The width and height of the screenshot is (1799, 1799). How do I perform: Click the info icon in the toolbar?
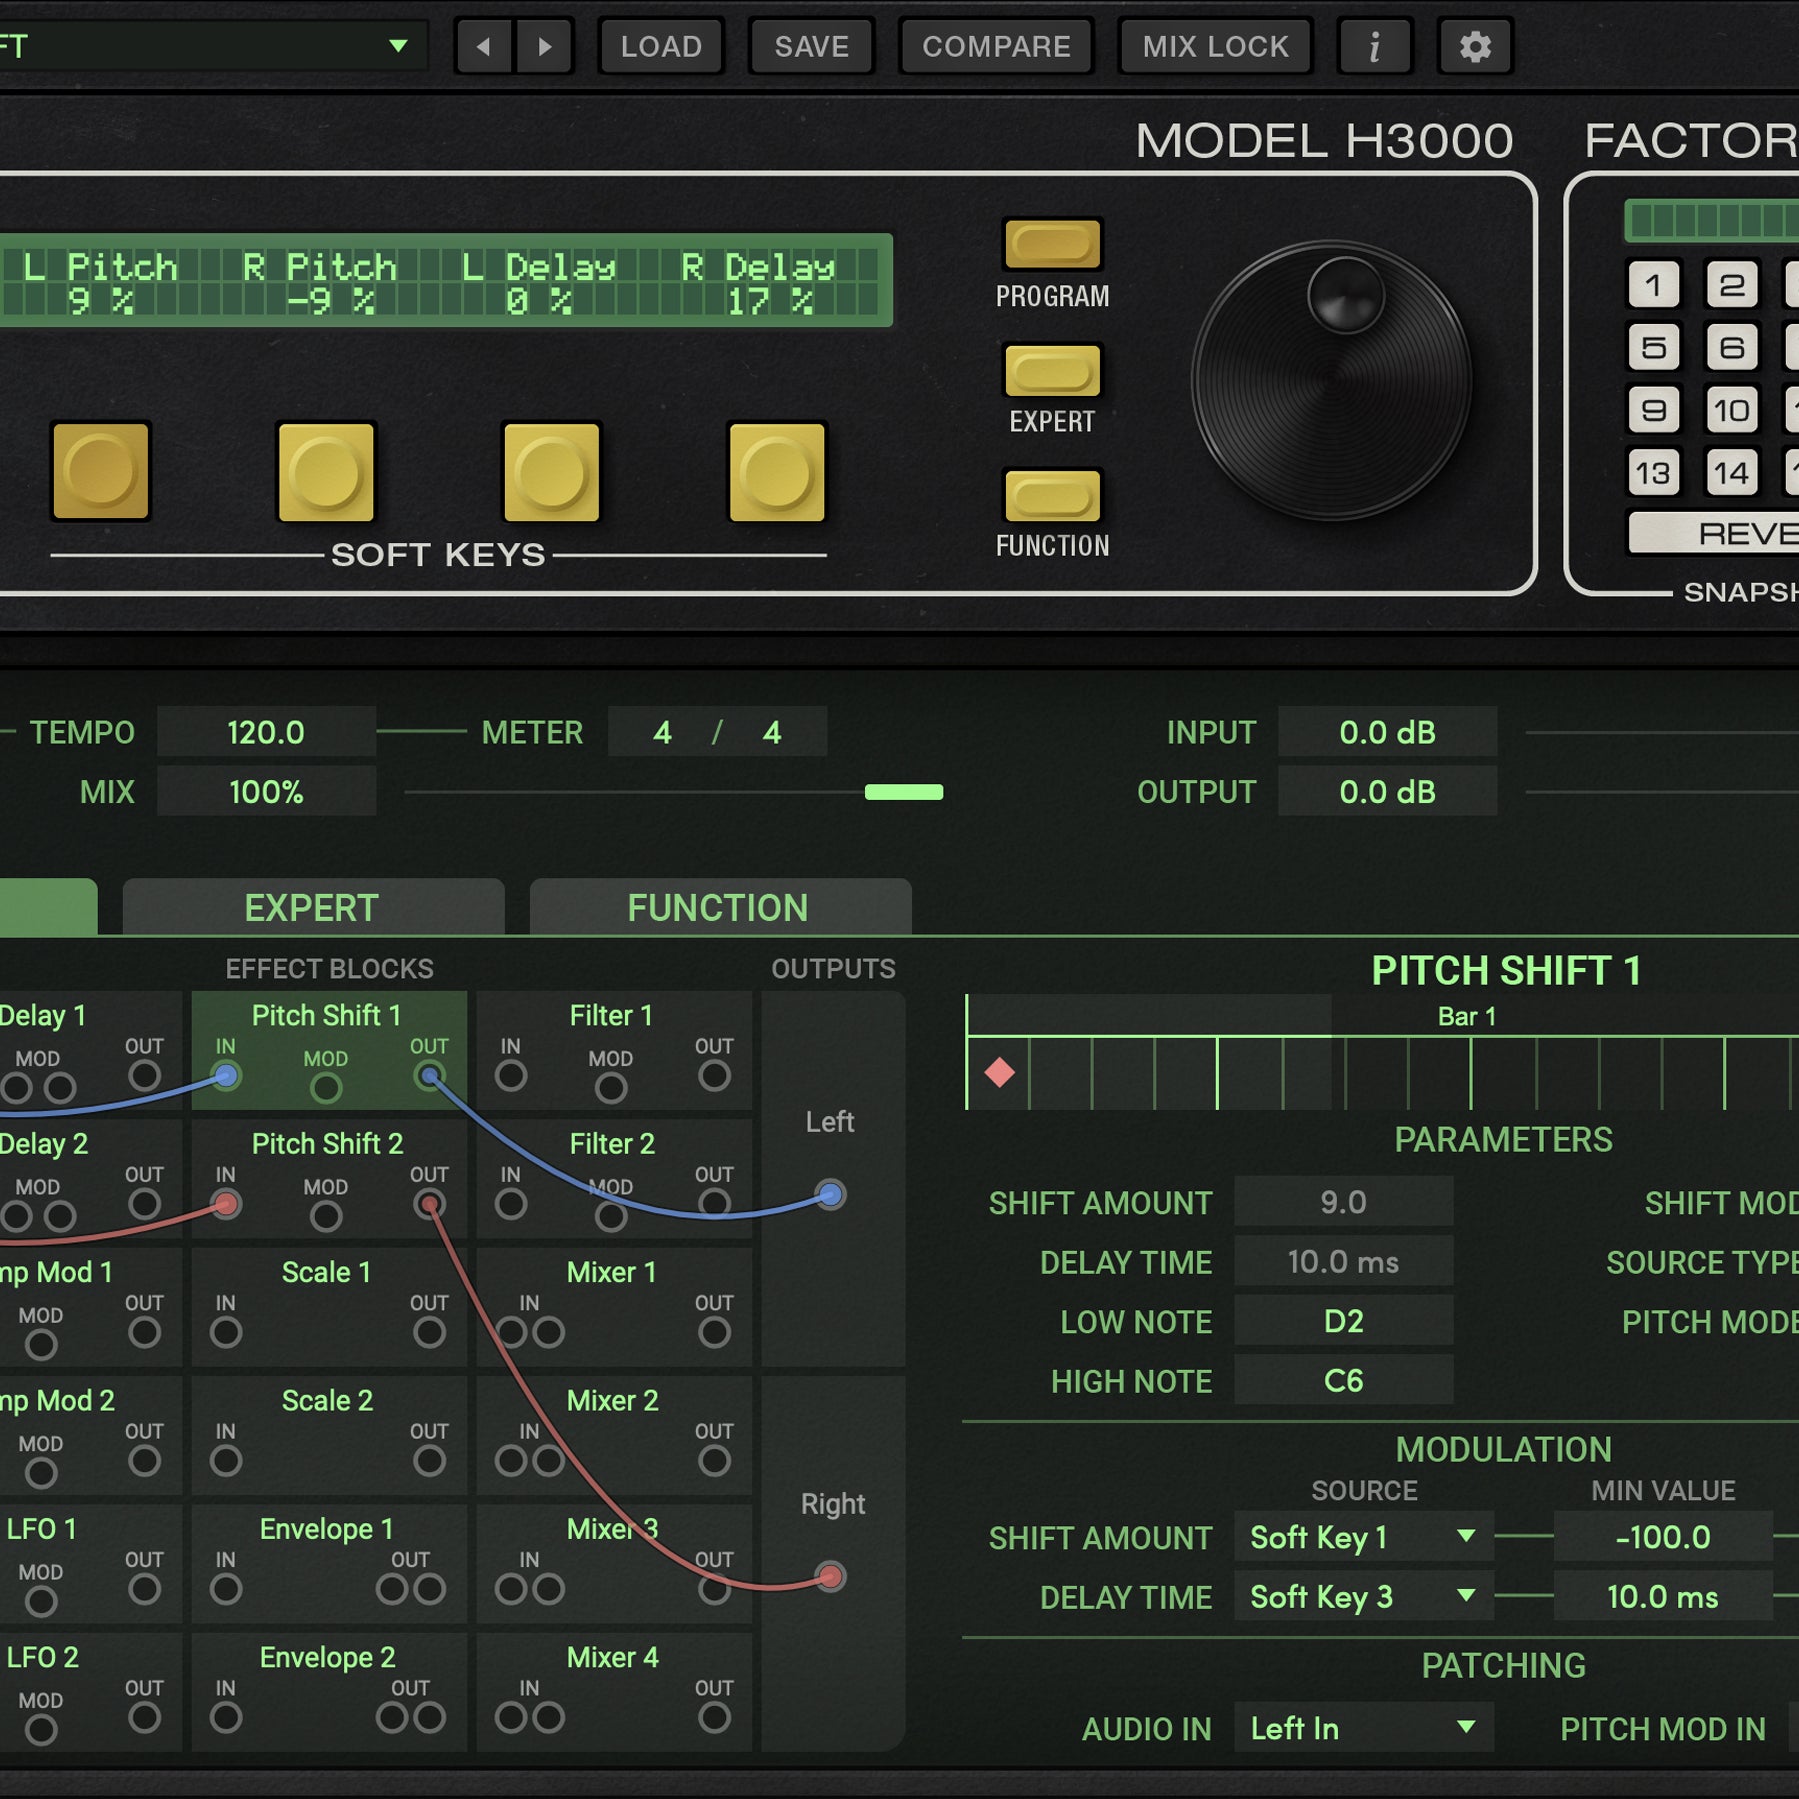click(1374, 45)
